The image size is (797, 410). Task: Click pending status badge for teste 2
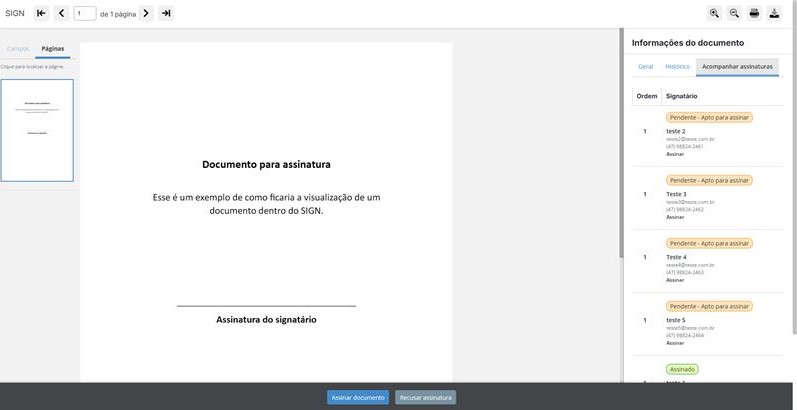coord(709,117)
